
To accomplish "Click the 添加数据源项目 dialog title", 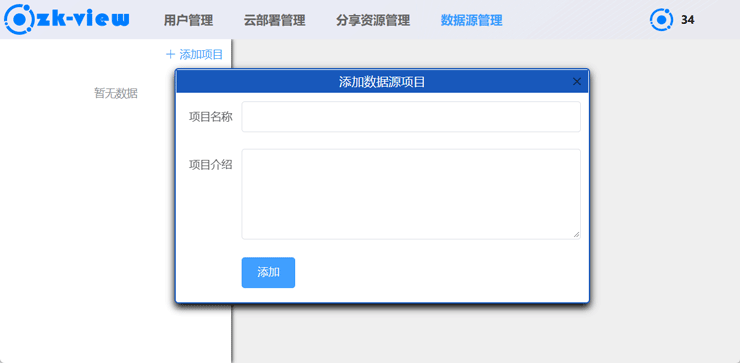I will click(382, 82).
